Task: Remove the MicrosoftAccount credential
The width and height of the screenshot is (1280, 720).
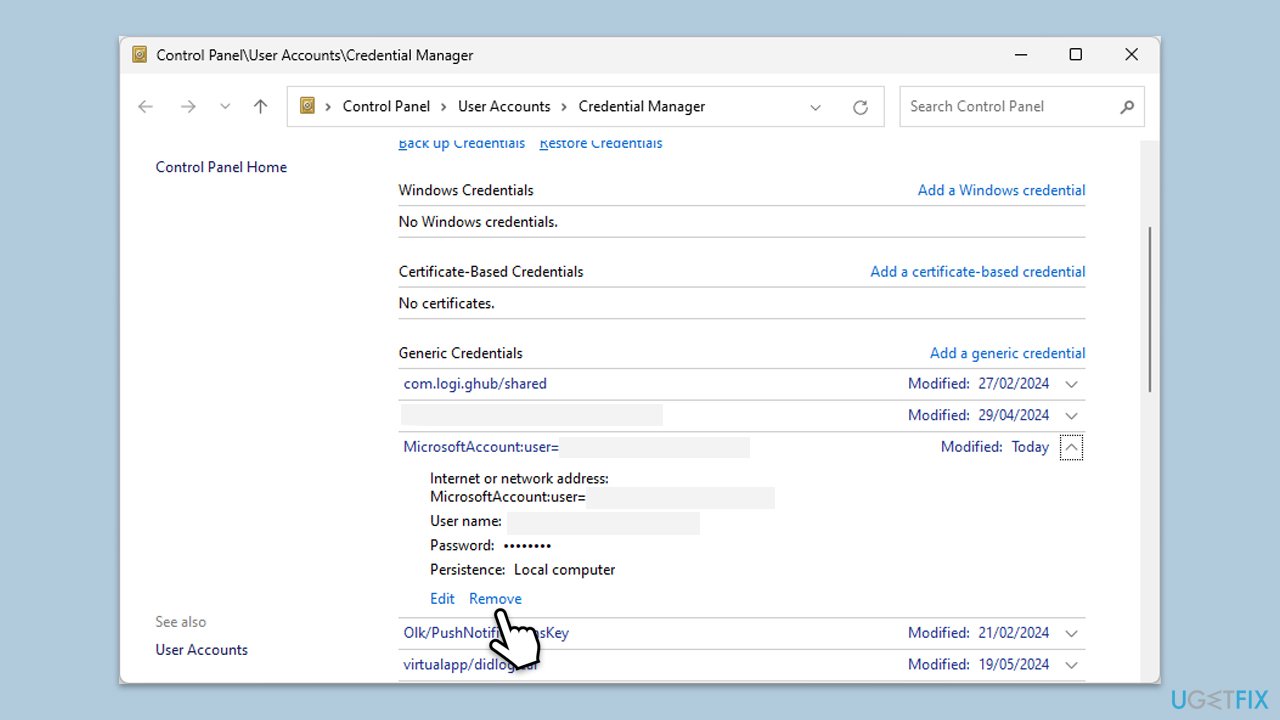Action: 494,598
